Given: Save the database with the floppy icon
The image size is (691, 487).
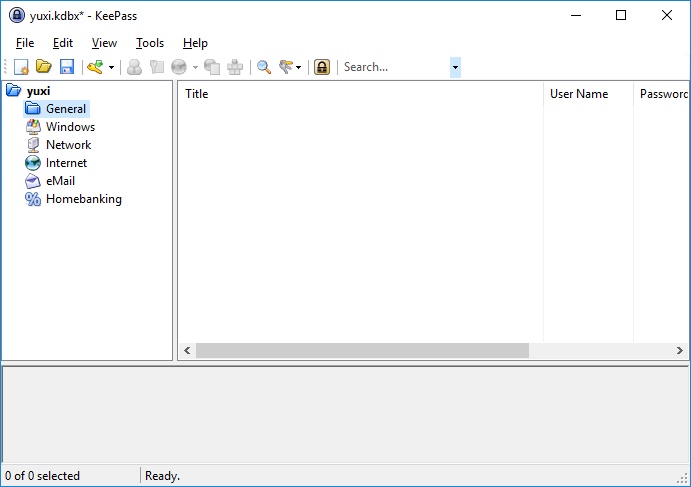Looking at the screenshot, I should pyautogui.click(x=67, y=67).
